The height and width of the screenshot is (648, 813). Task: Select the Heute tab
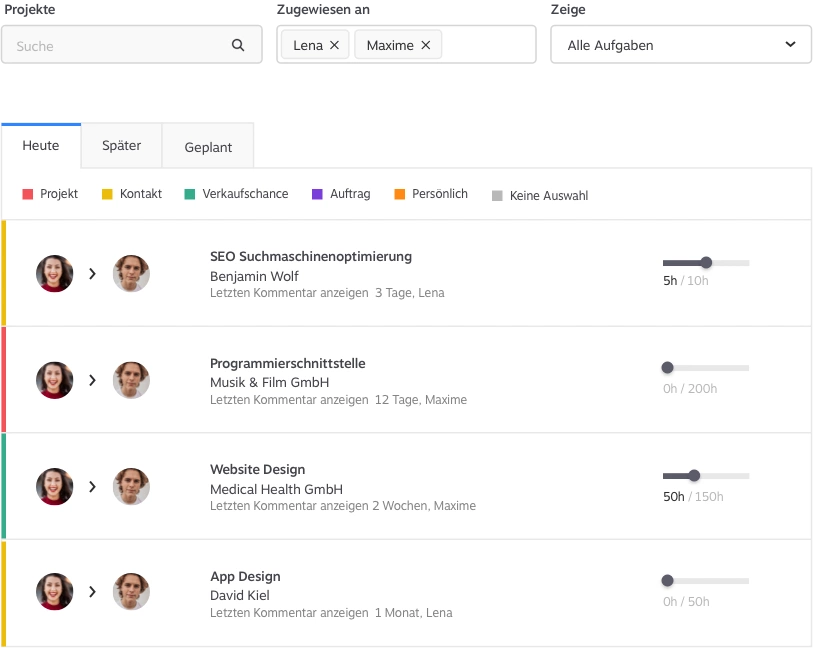41,146
